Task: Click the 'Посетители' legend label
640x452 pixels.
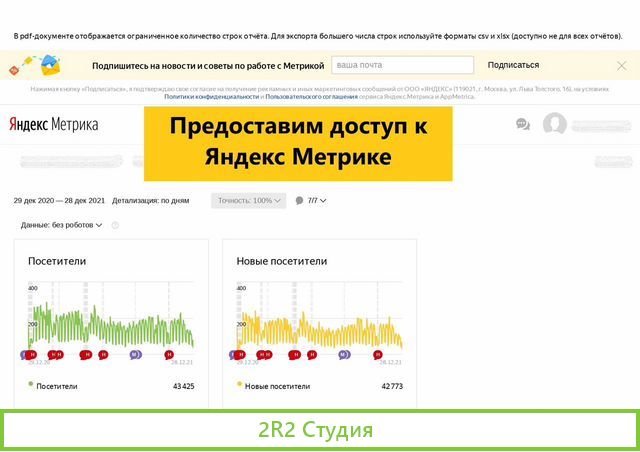Action: pos(57,386)
